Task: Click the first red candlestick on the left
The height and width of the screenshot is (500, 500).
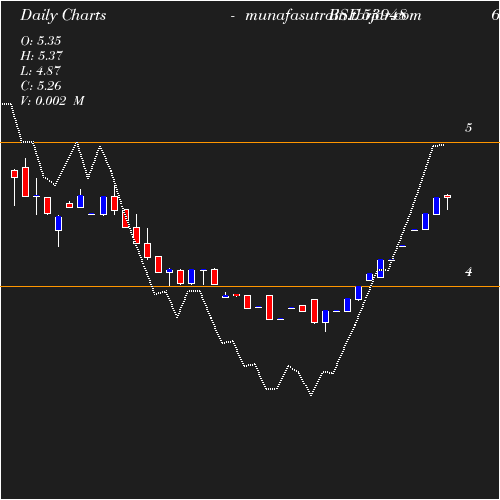Action: [14, 174]
